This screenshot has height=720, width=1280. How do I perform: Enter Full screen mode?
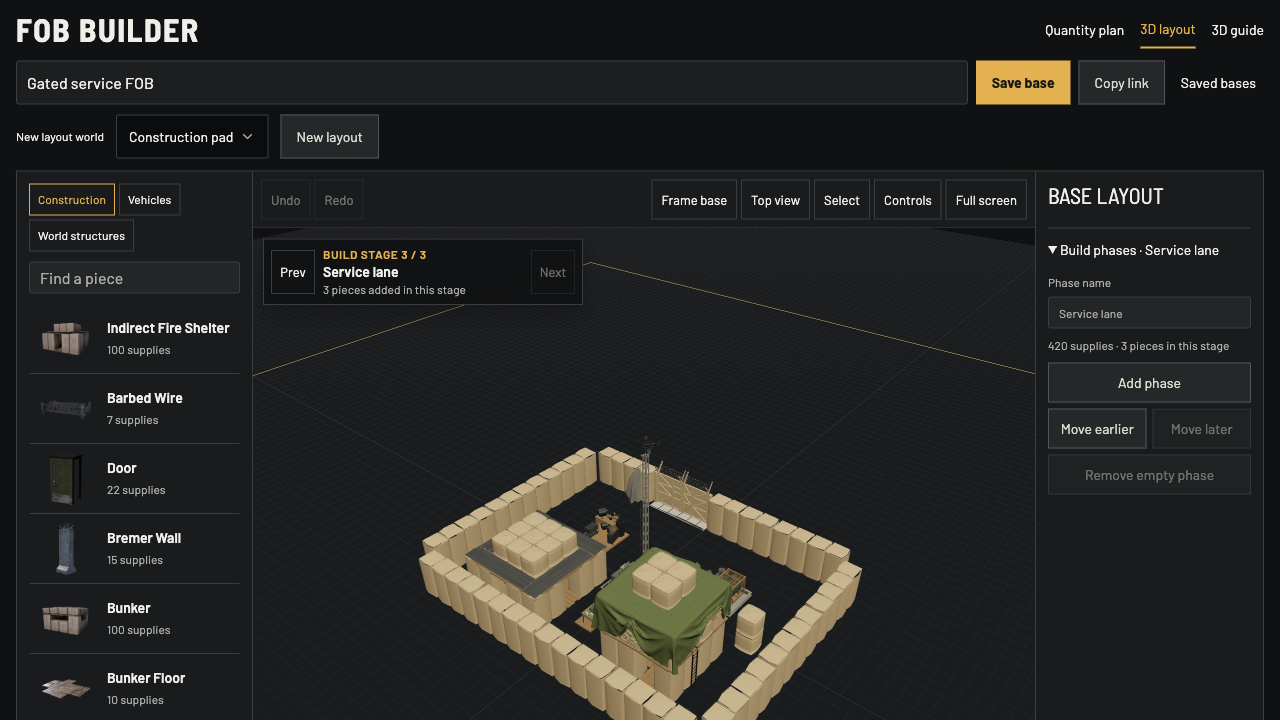[x=986, y=200]
